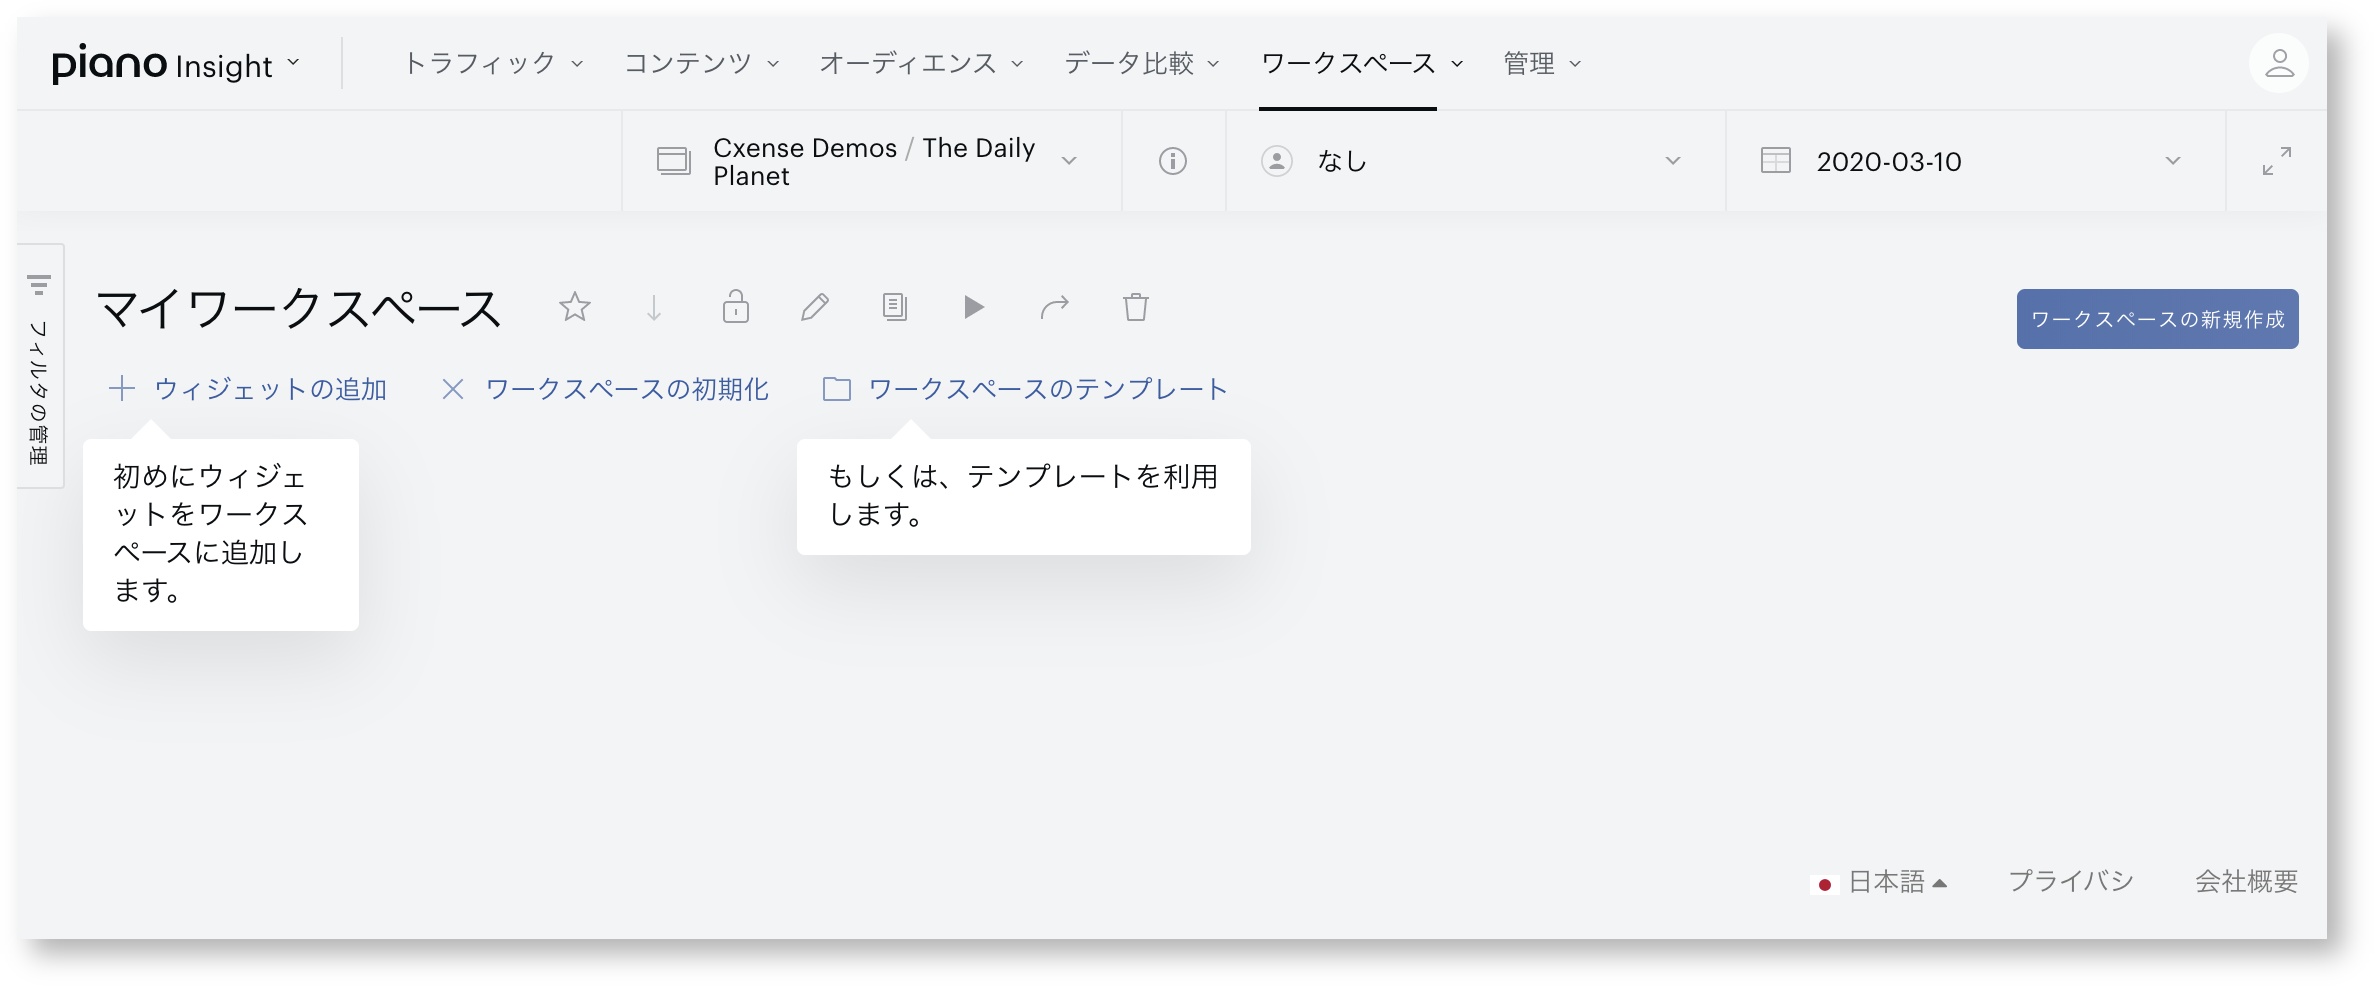Click the folder icon for ワークスペースのテンプレート

837,389
